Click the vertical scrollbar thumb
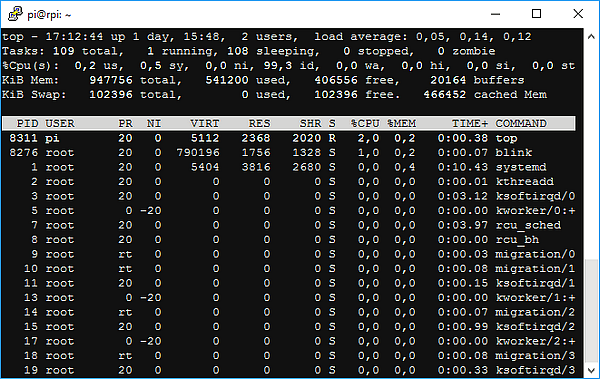 (x=591, y=311)
